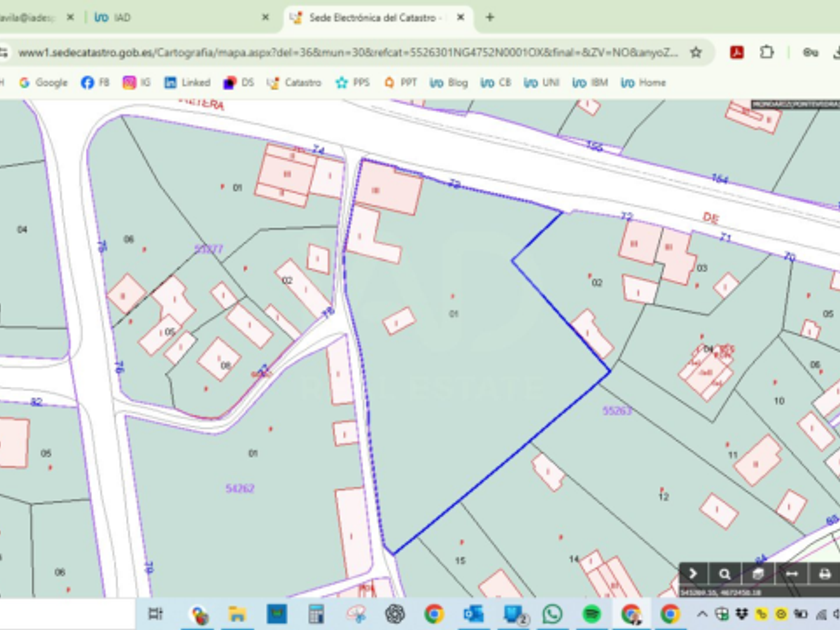
Task: Launch Spotify from the taskbar
Action: click(591, 613)
